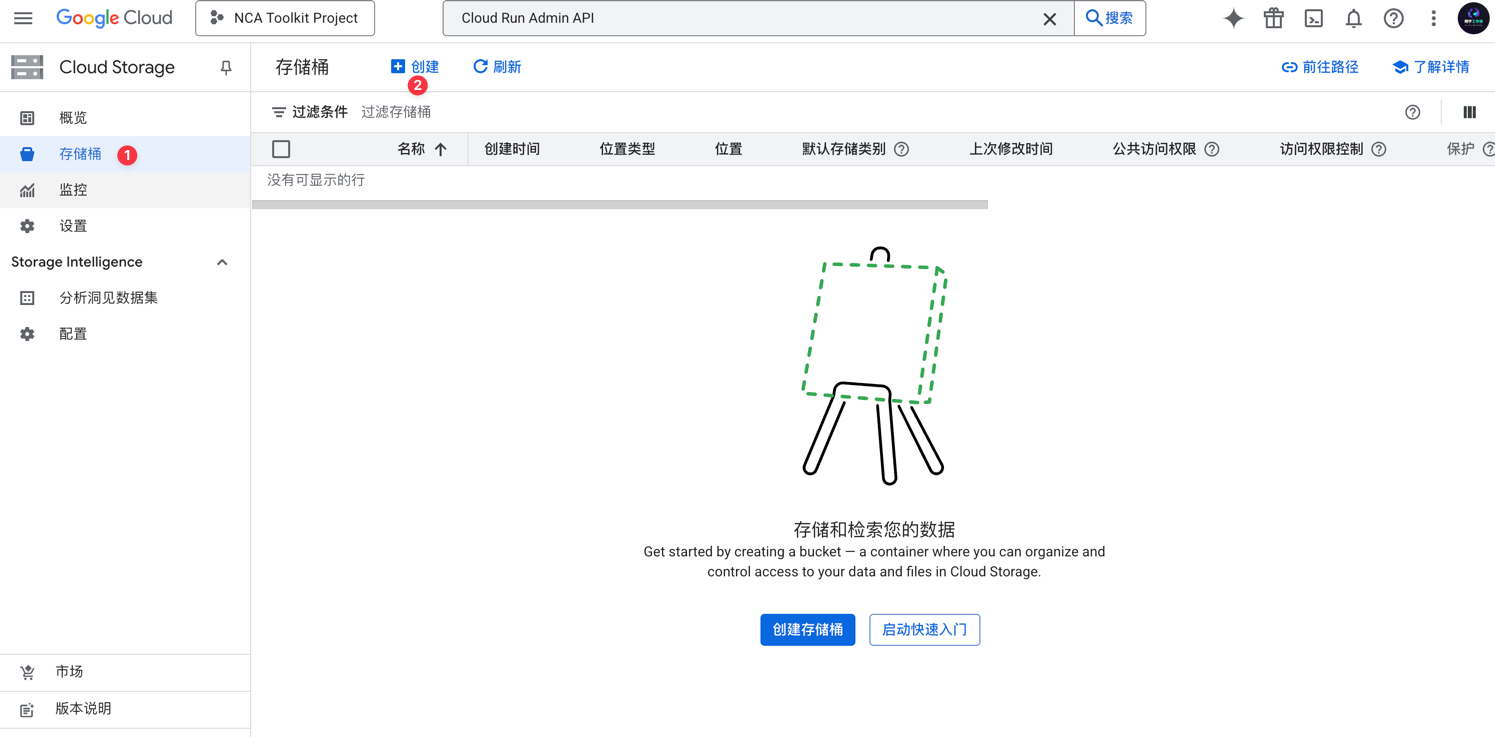Open the three-dot options menu in the top bar
1495x737 pixels.
(x=1433, y=17)
